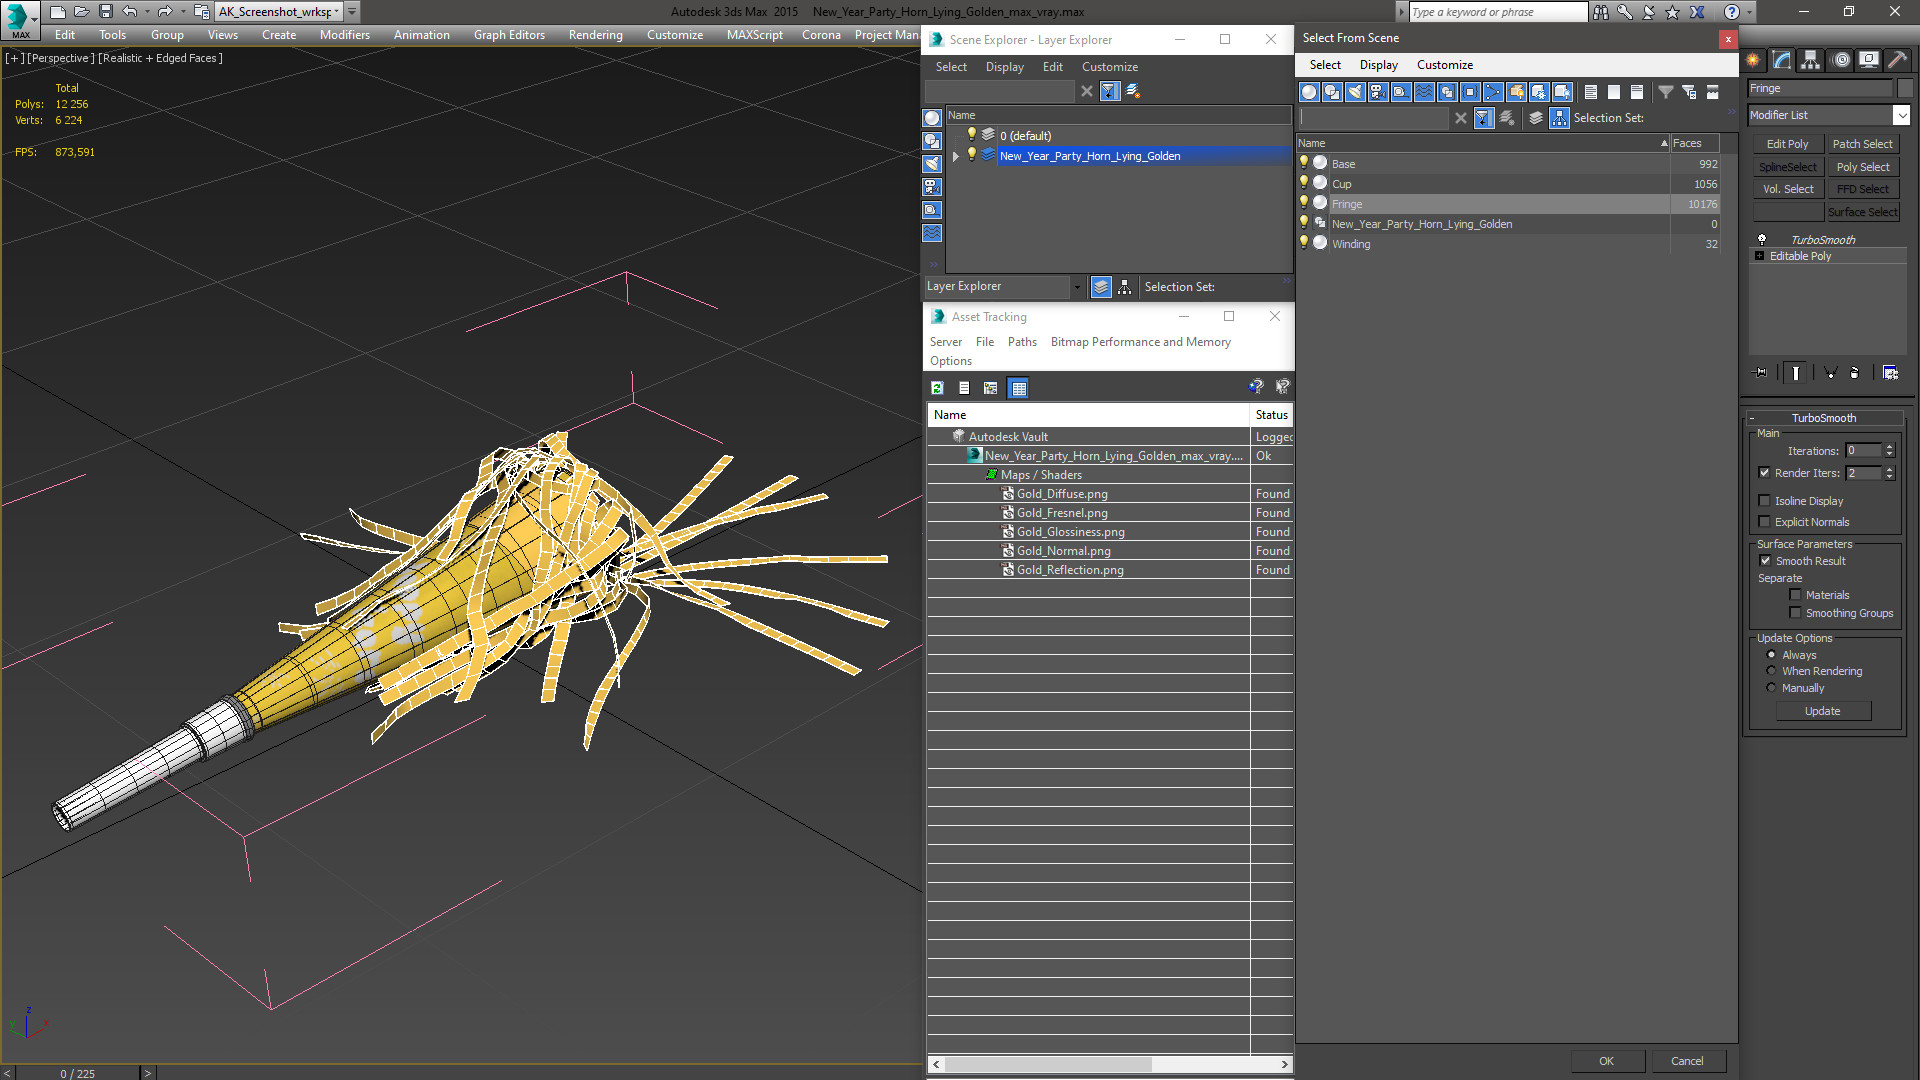Toggle Display Cameras filter icon
The height and width of the screenshot is (1080, 1920).
(x=1378, y=92)
